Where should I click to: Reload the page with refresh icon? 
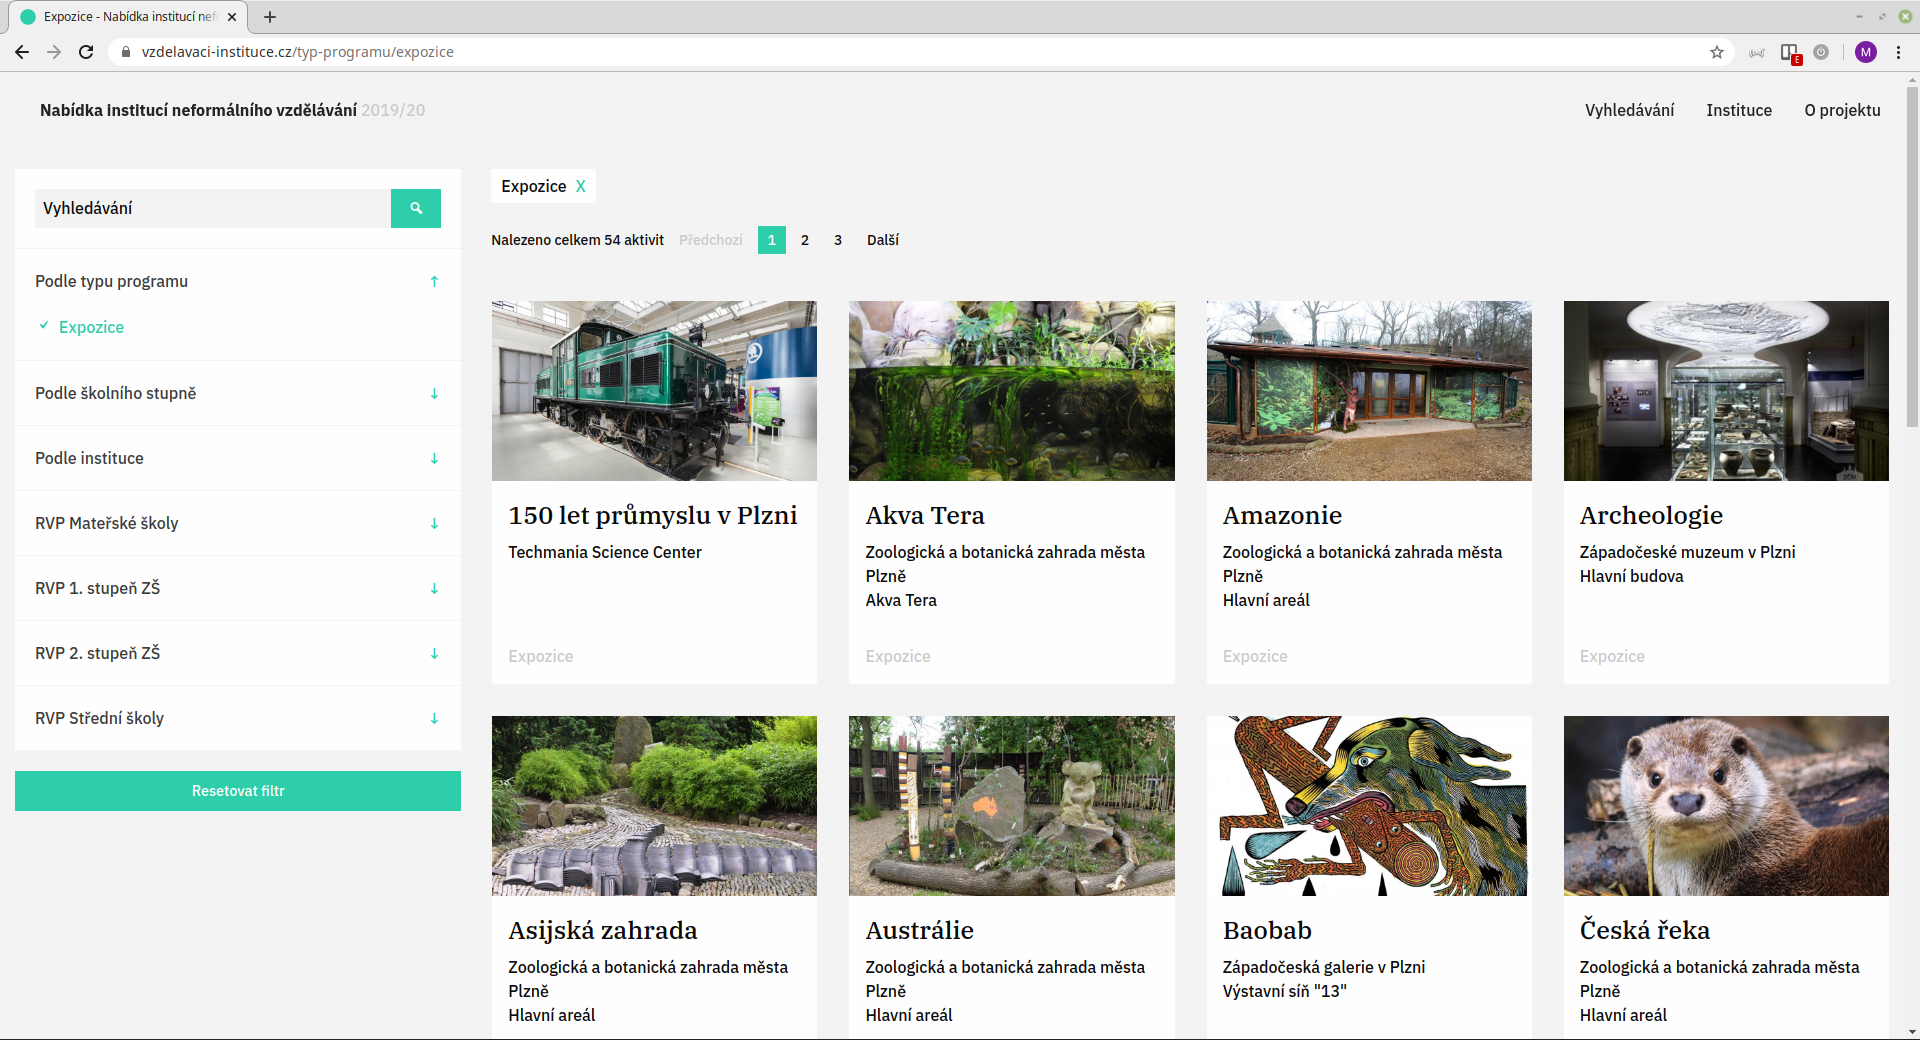86,52
